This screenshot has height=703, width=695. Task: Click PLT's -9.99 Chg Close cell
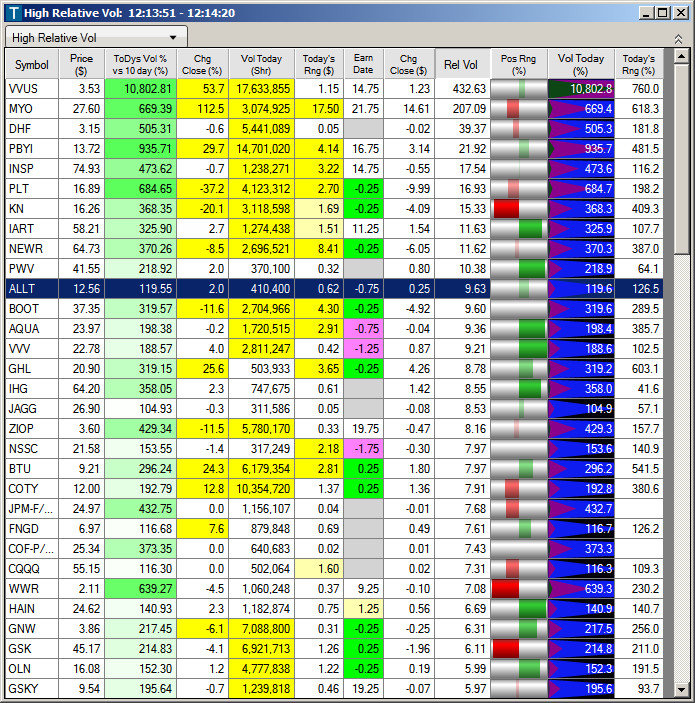tap(409, 189)
